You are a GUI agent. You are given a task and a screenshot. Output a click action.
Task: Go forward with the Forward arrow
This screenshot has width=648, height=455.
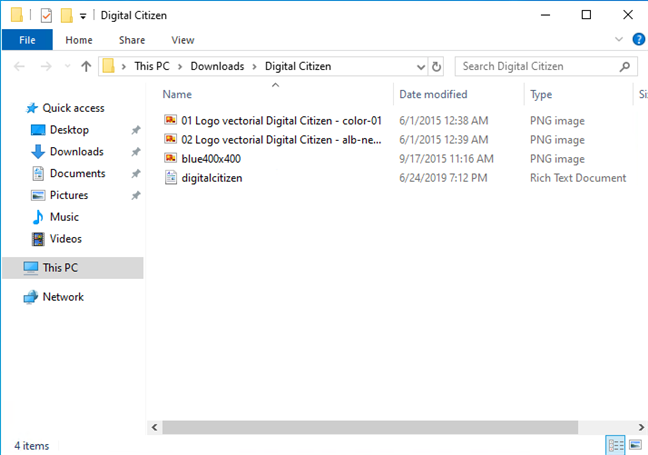coord(46,66)
